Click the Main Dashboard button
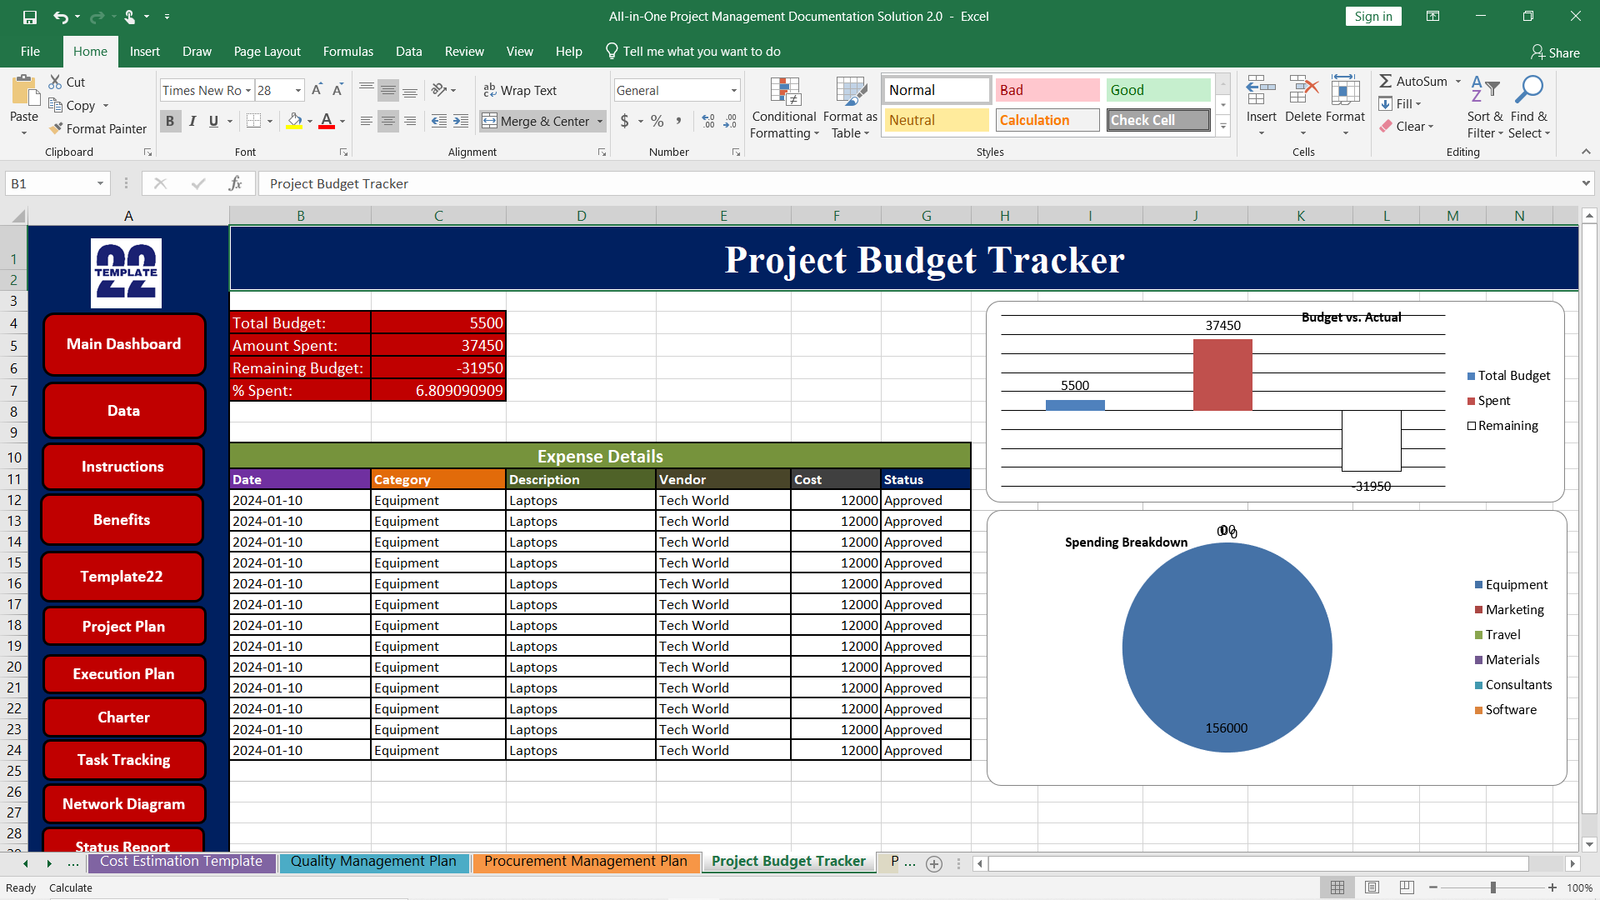This screenshot has width=1600, height=900. [124, 344]
